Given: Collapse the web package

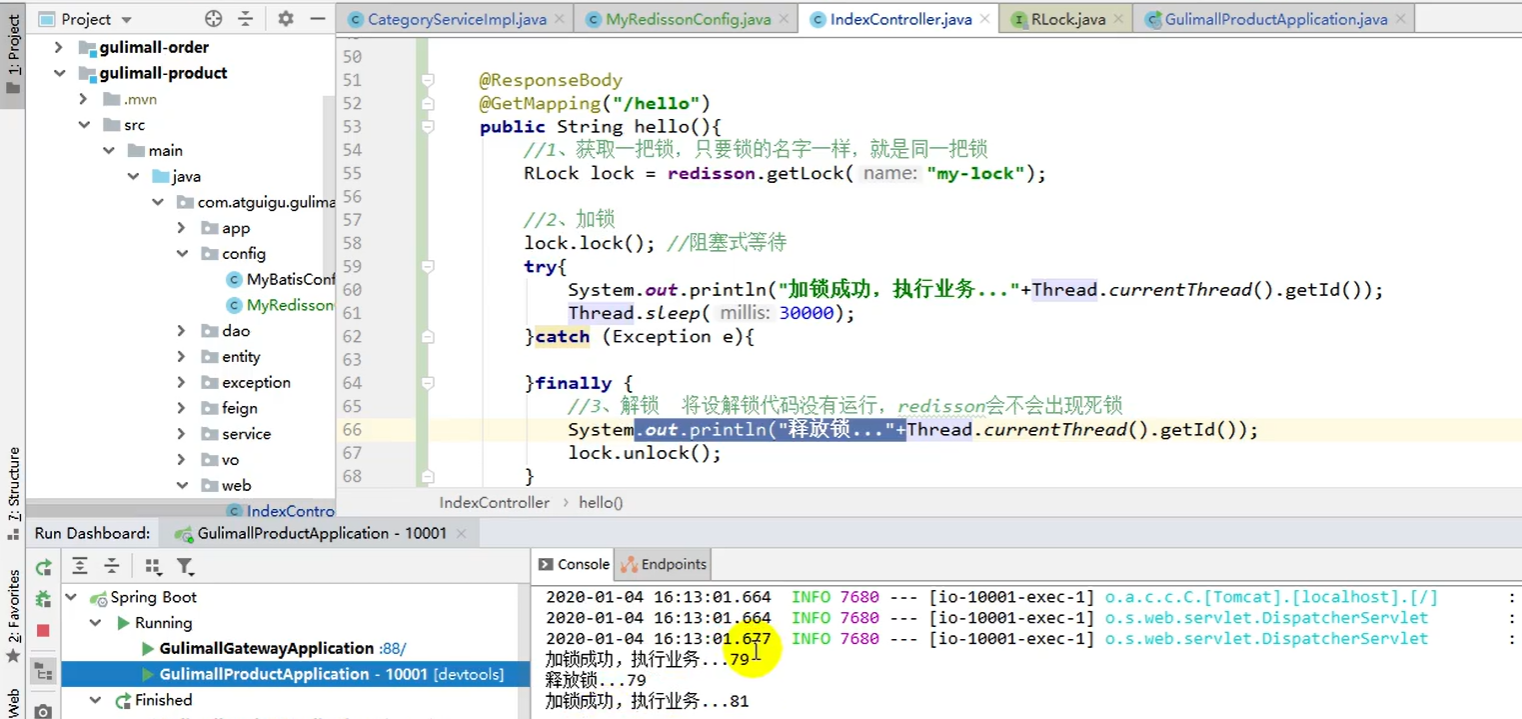Looking at the screenshot, I should pos(181,485).
